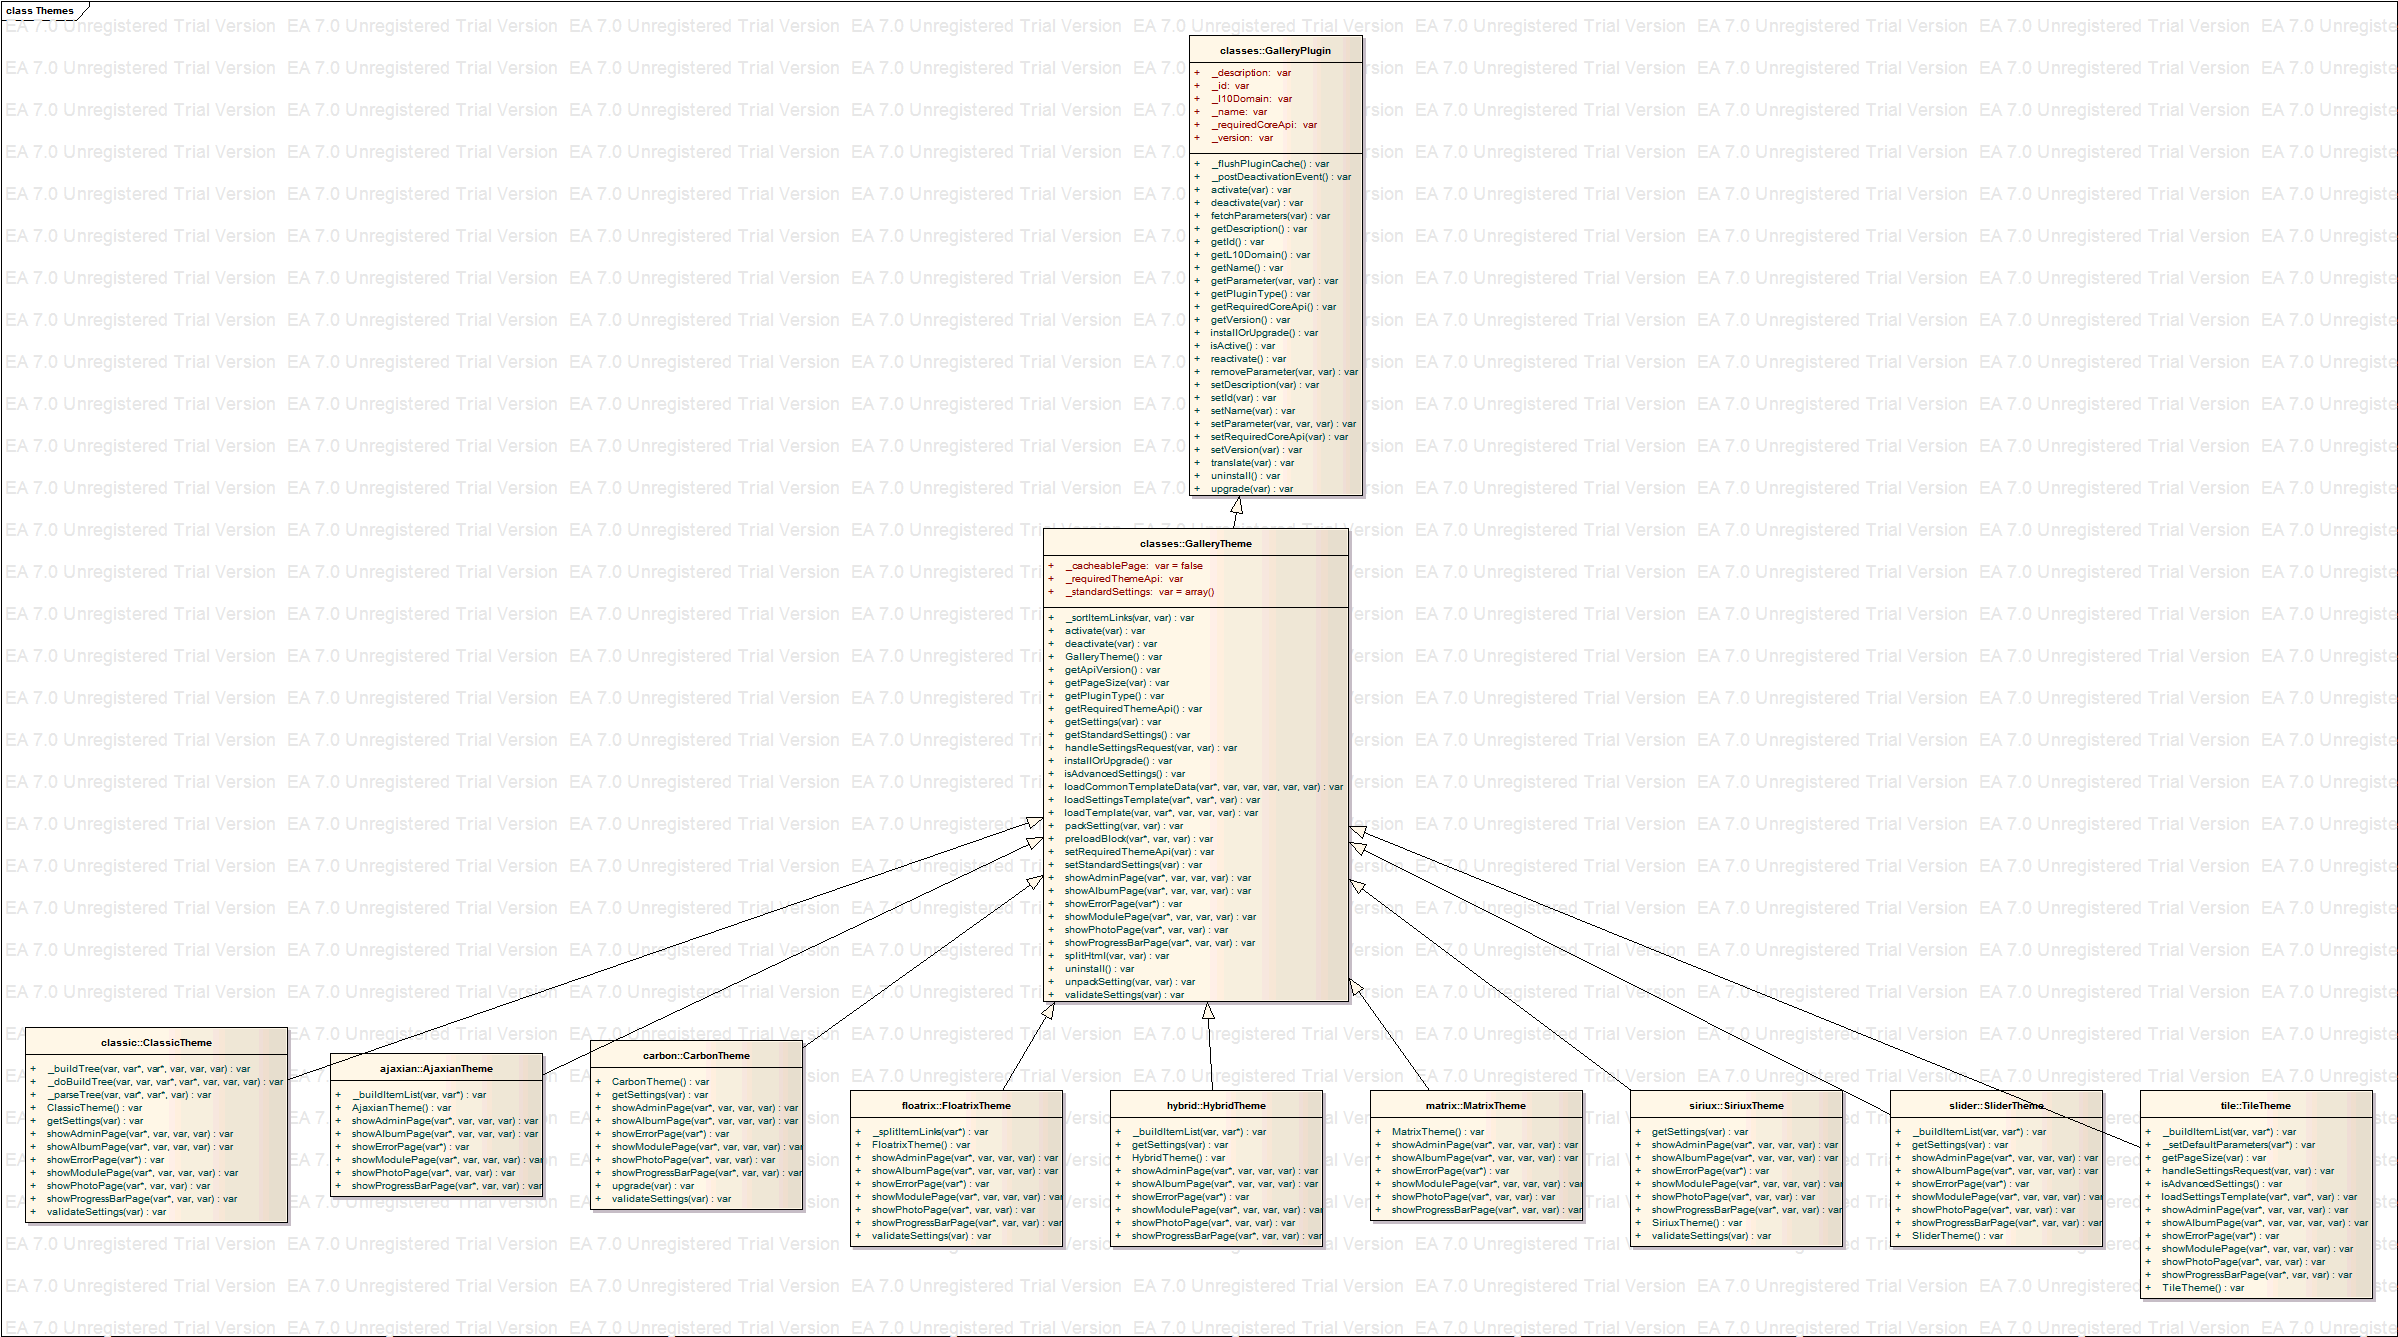
Task: Select the _postDeactivationEvent() operation
Action: [1280, 177]
